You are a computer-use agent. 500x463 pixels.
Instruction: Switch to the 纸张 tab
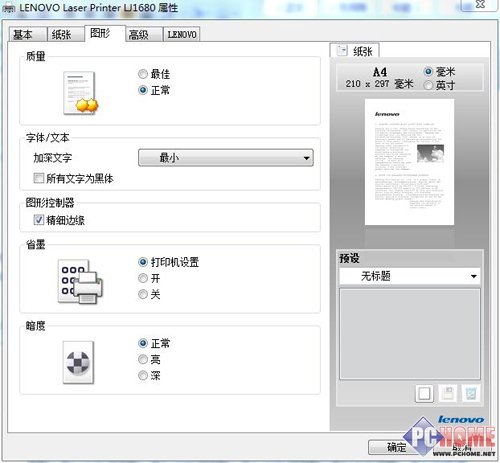point(65,34)
